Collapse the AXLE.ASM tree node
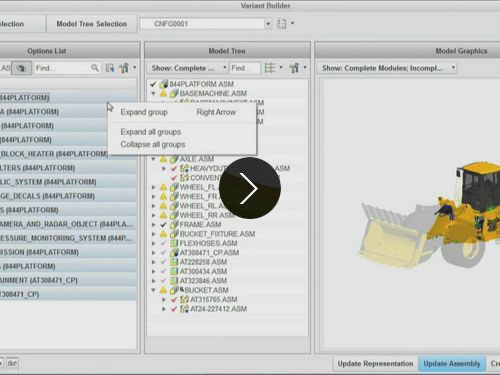This screenshot has height=375, width=500. point(153,159)
